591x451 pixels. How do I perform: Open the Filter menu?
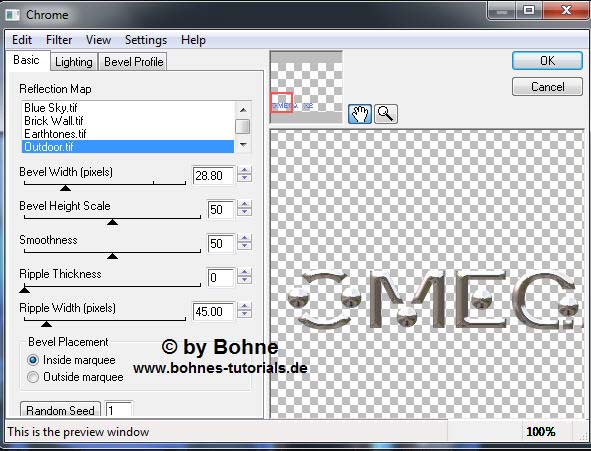59,40
